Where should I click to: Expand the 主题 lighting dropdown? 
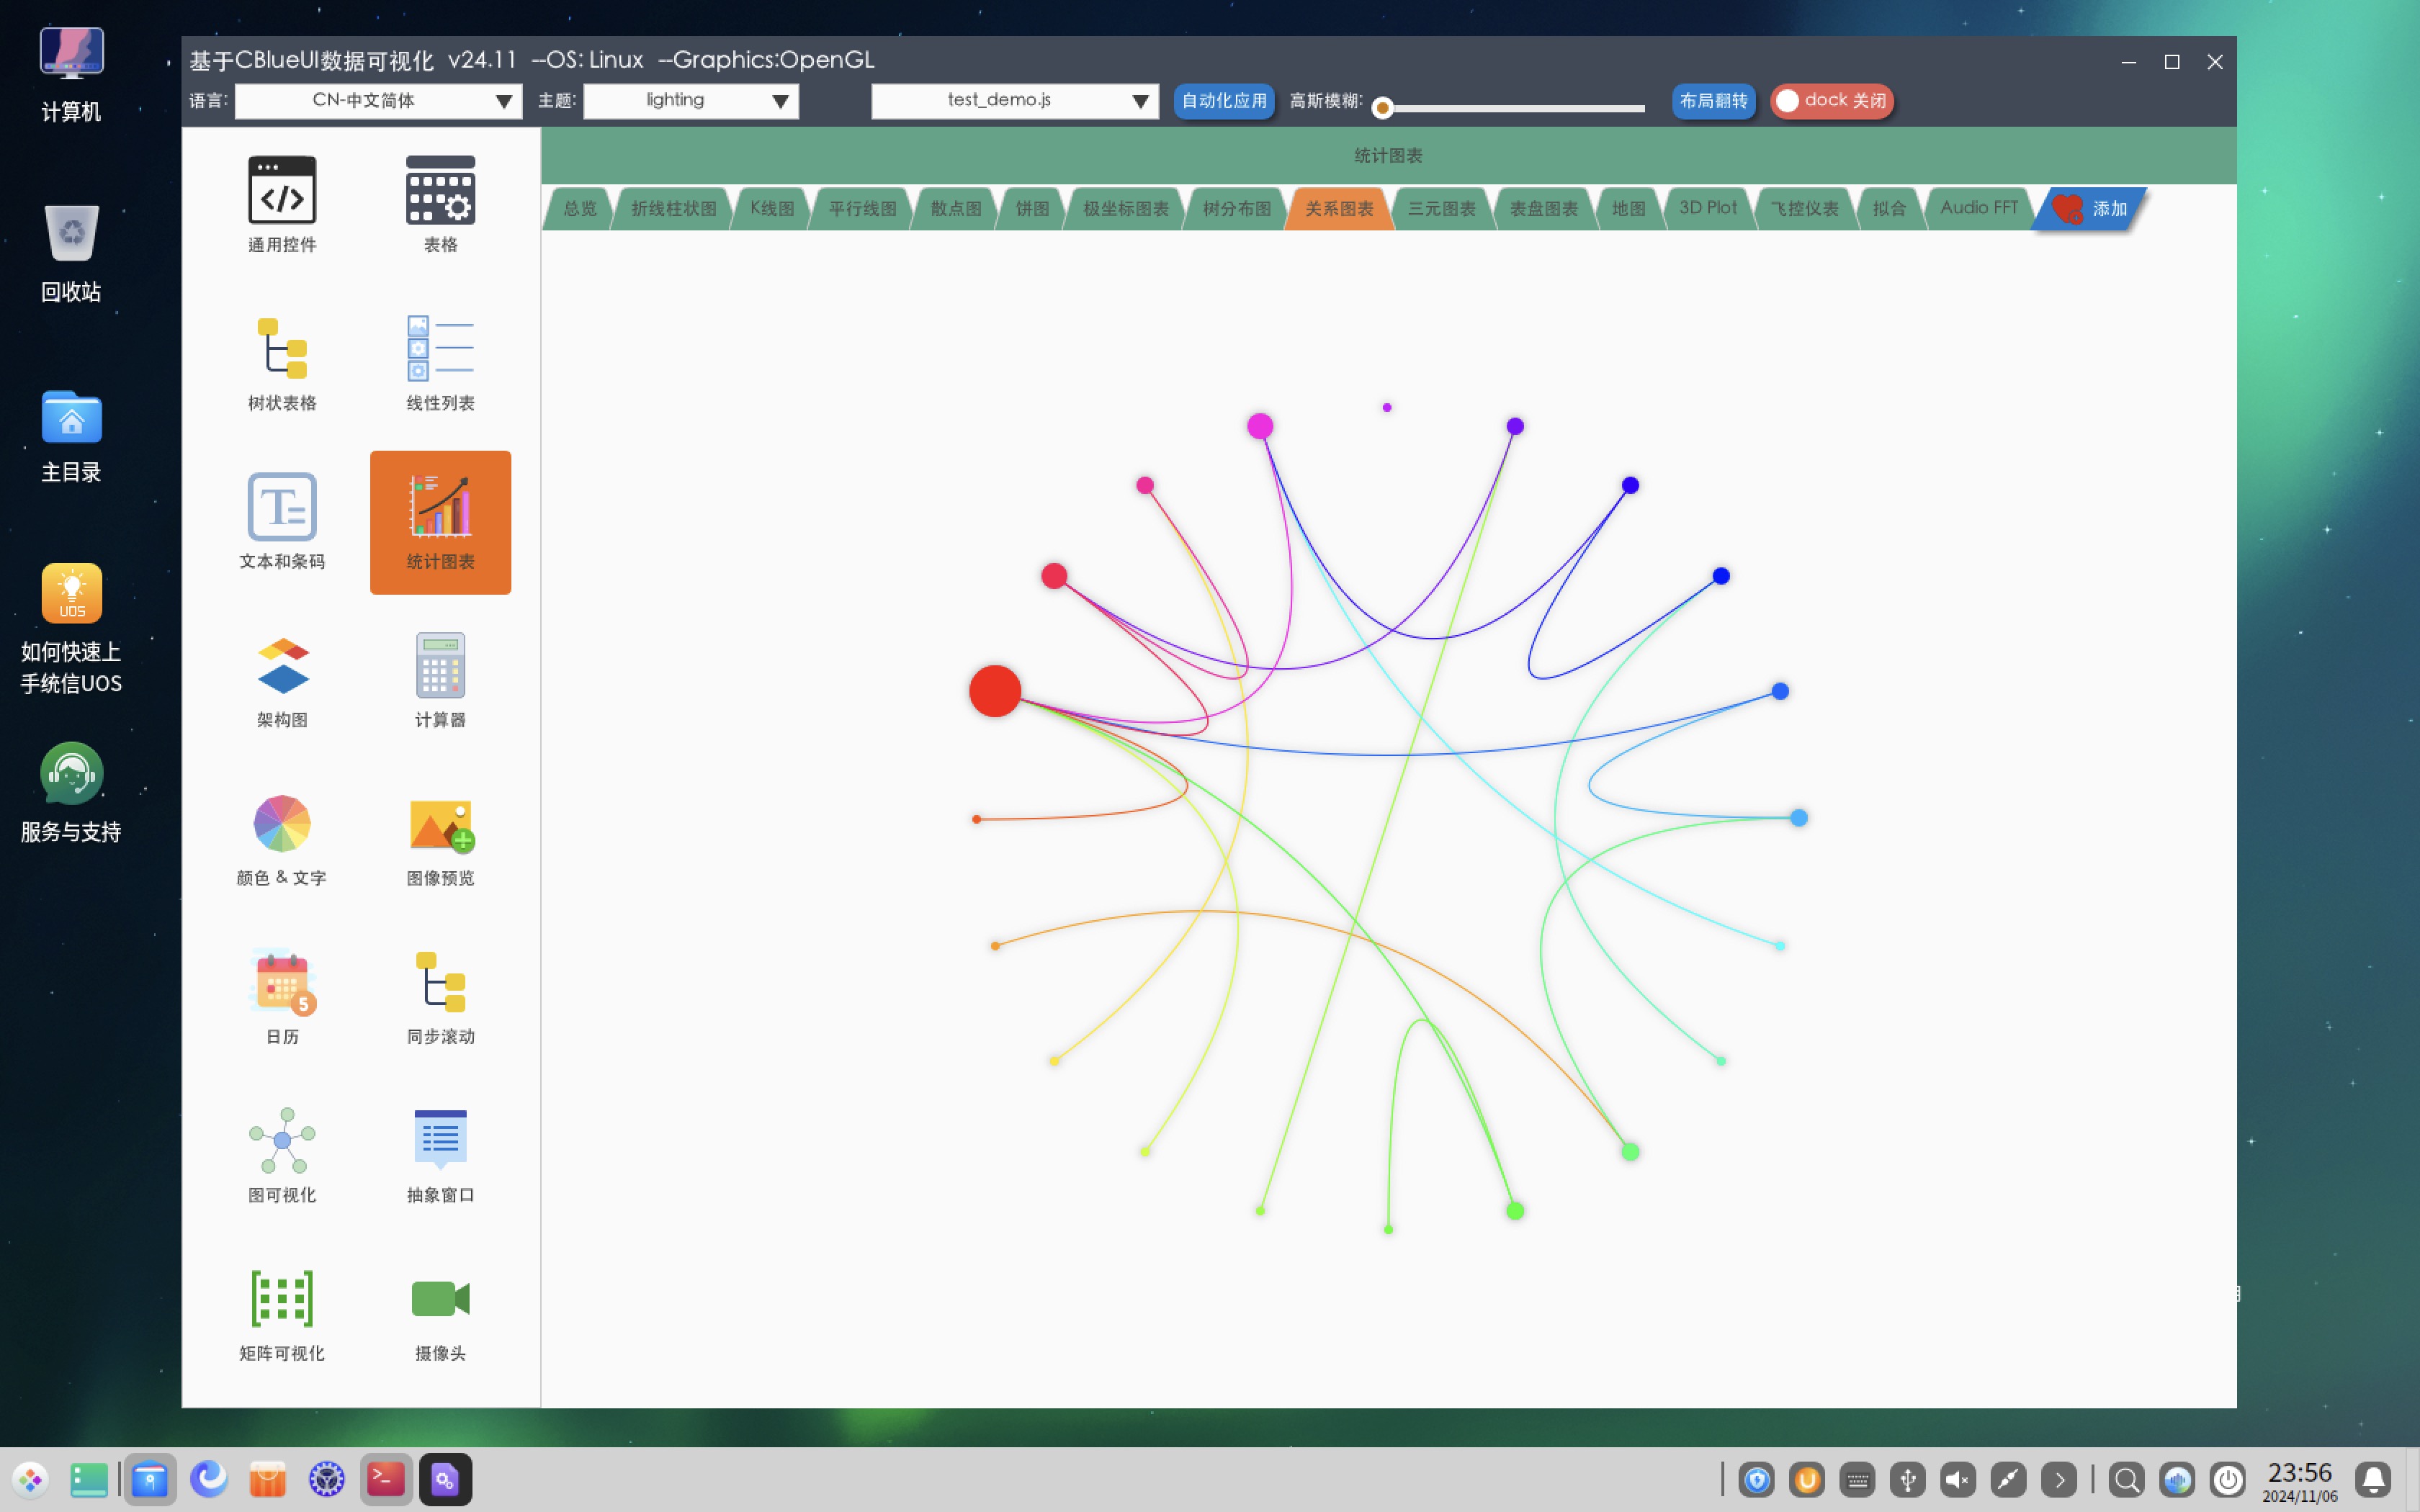point(690,101)
